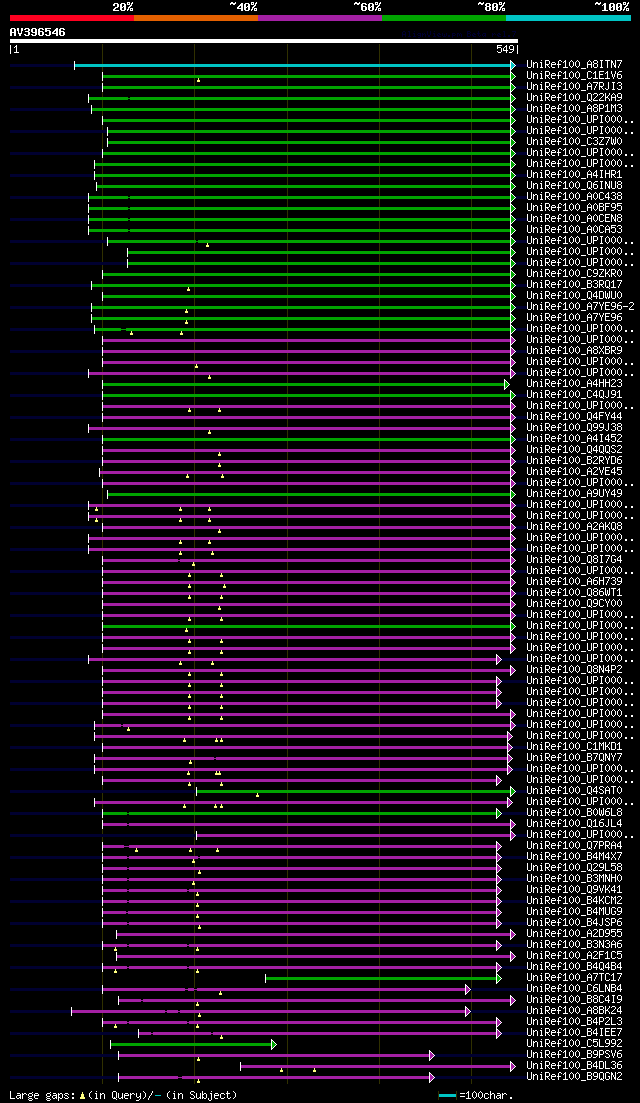Click the UniRef100_A8XBR9 label
Screen dimensions: 640x1103
pos(574,350)
